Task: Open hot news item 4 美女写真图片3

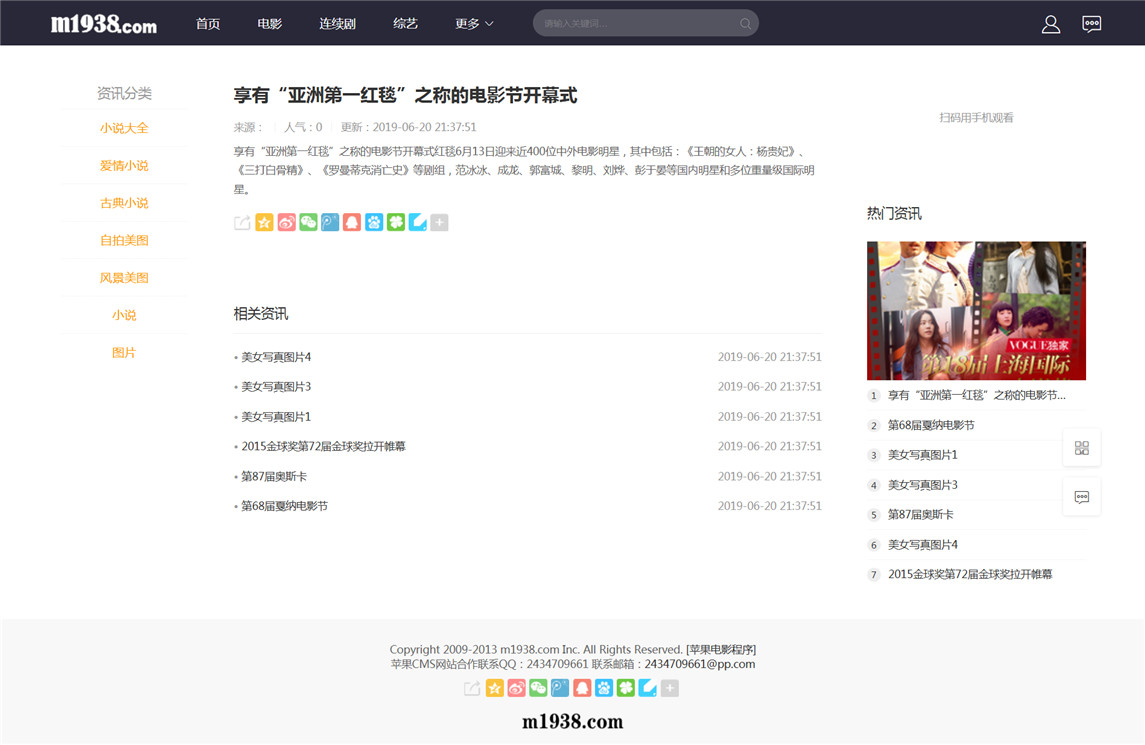Action: 922,485
